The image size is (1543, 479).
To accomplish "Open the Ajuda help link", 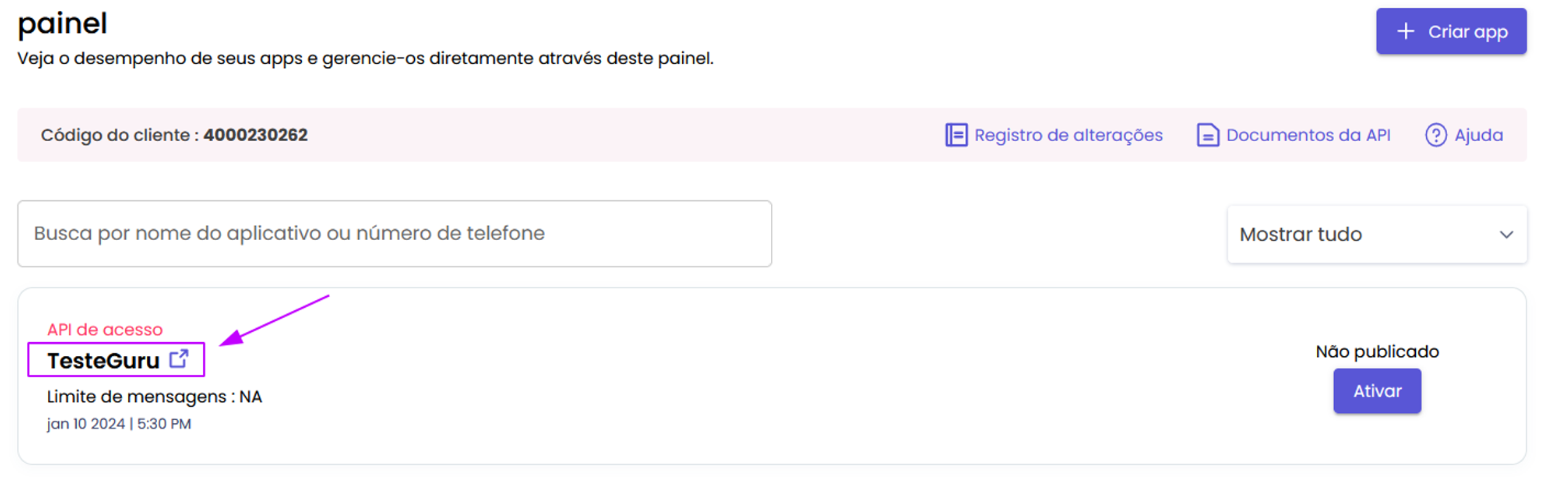I will point(1464,135).
